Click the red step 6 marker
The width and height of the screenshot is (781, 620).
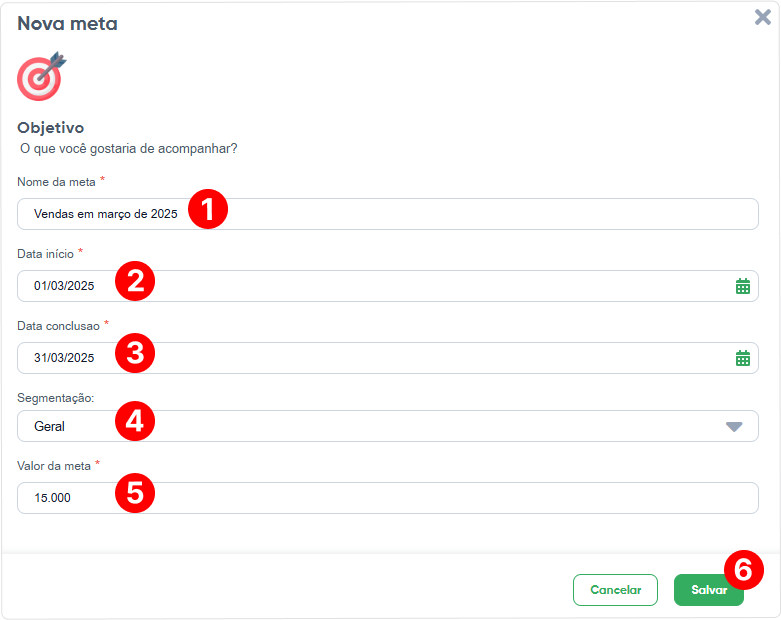click(x=744, y=570)
